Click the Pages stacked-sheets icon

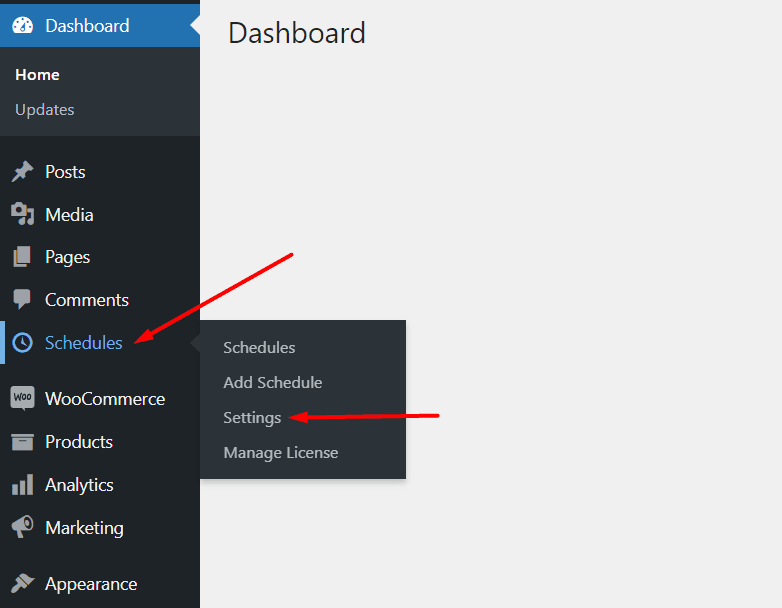coord(22,257)
